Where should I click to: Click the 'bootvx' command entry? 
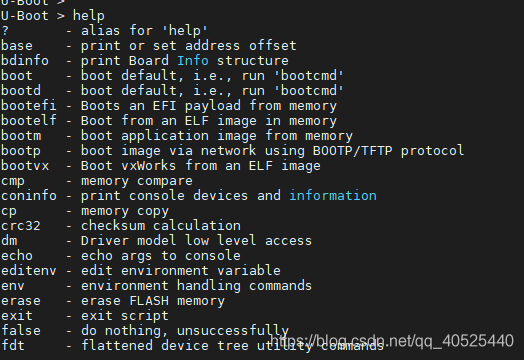point(161,166)
